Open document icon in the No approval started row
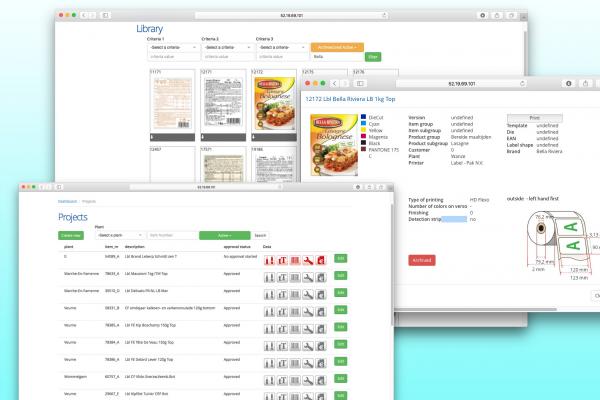The image size is (600, 400). [321, 260]
